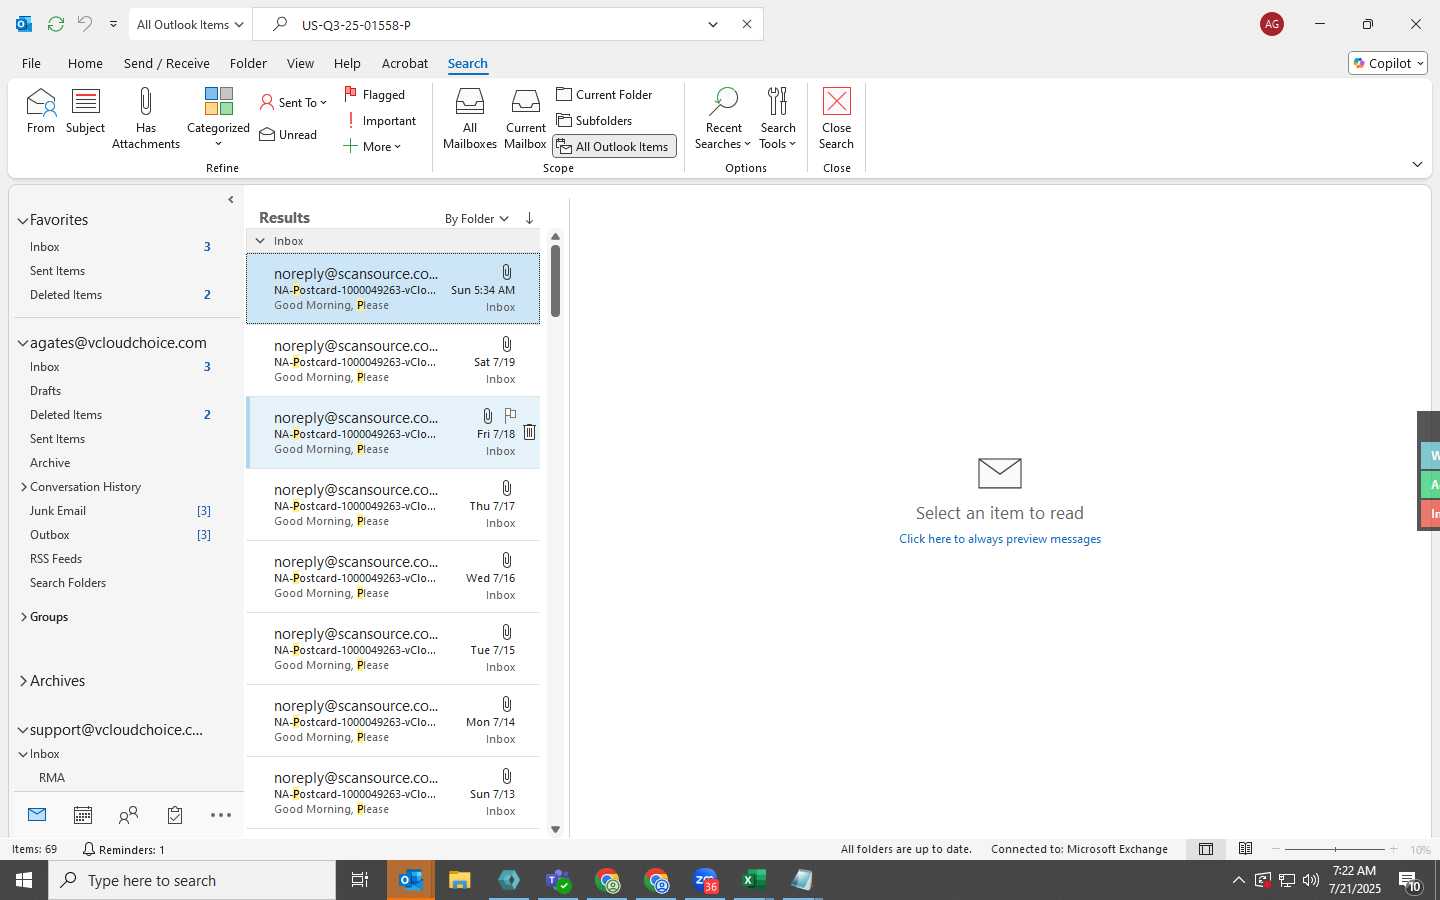The image size is (1440, 900).
Task: Switch to the Home tab
Action: [x=85, y=63]
